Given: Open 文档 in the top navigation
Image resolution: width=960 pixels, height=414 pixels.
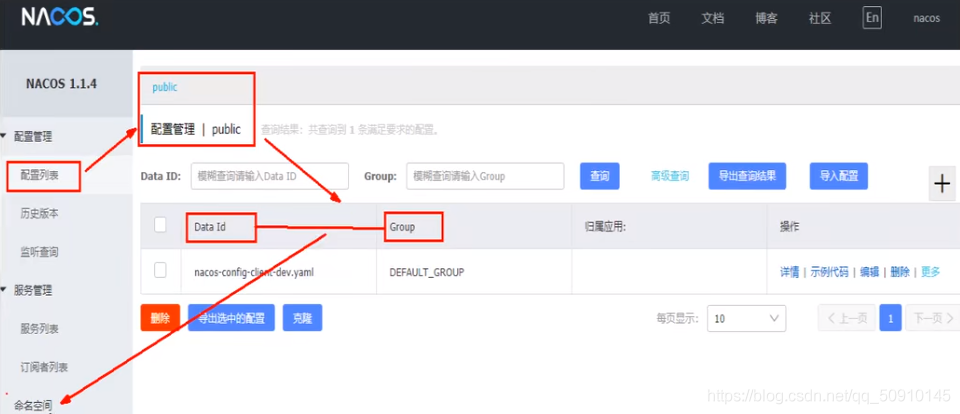Looking at the screenshot, I should coord(713,18).
